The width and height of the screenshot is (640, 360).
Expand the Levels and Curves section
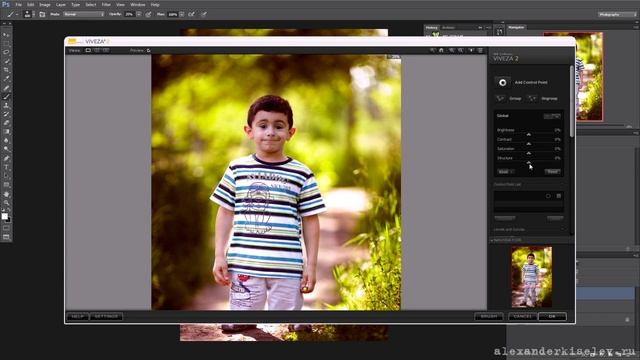tap(509, 229)
